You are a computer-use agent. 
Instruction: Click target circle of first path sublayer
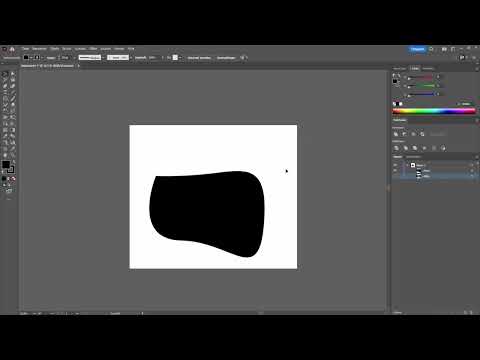[472, 171]
